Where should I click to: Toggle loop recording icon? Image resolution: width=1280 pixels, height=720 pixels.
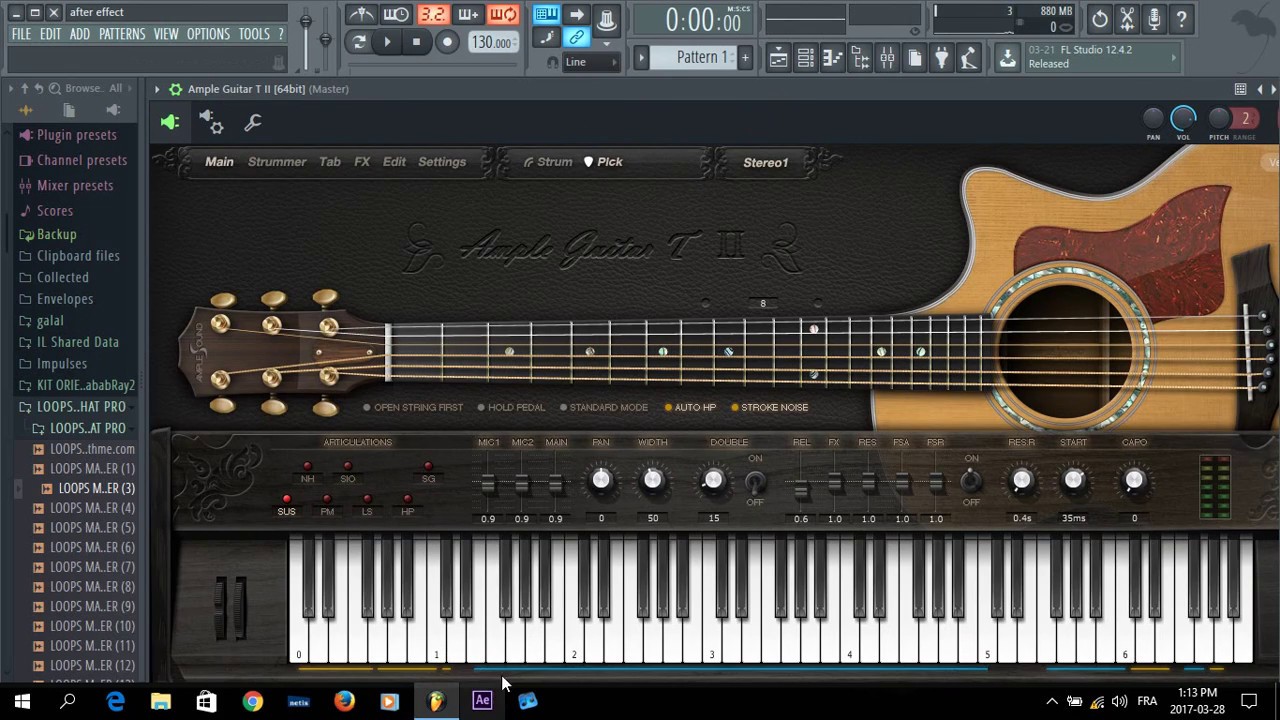click(504, 15)
